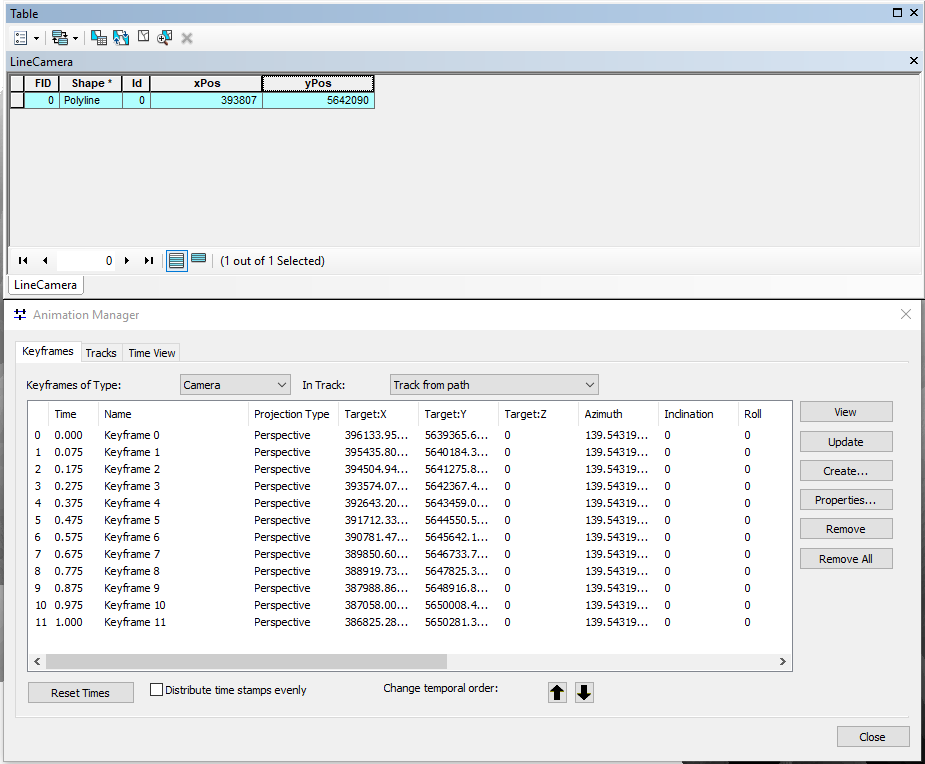Go to the previous record

click(x=45, y=261)
